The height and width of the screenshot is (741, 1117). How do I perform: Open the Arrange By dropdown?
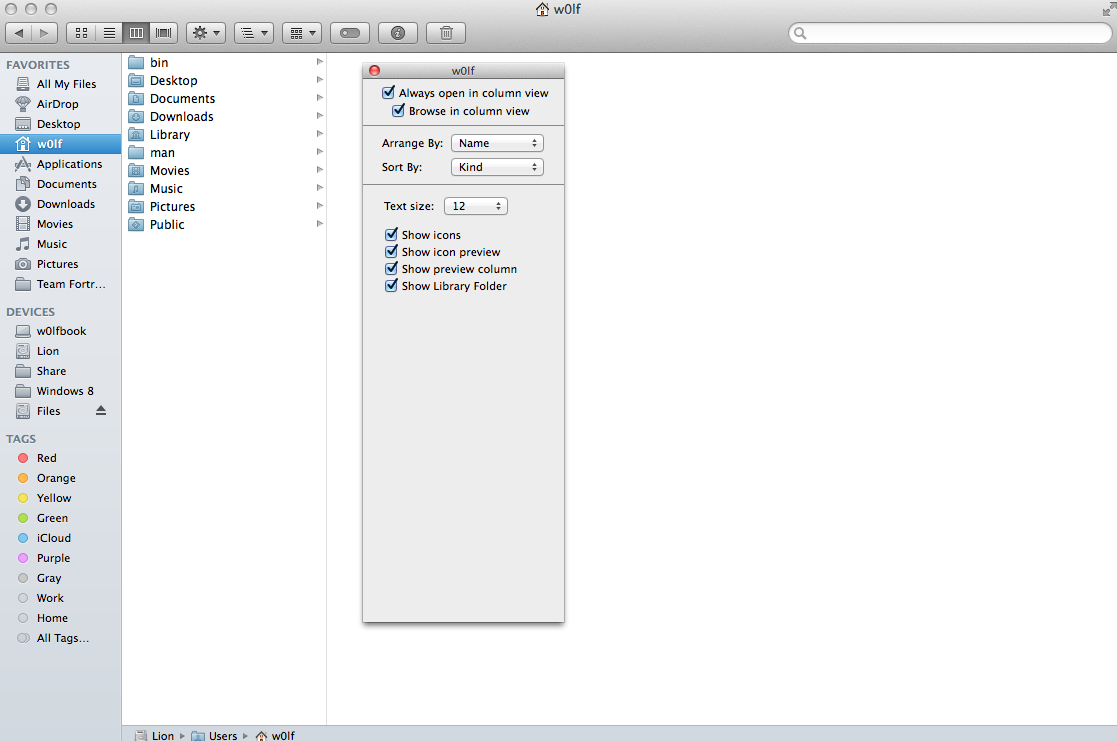[497, 143]
